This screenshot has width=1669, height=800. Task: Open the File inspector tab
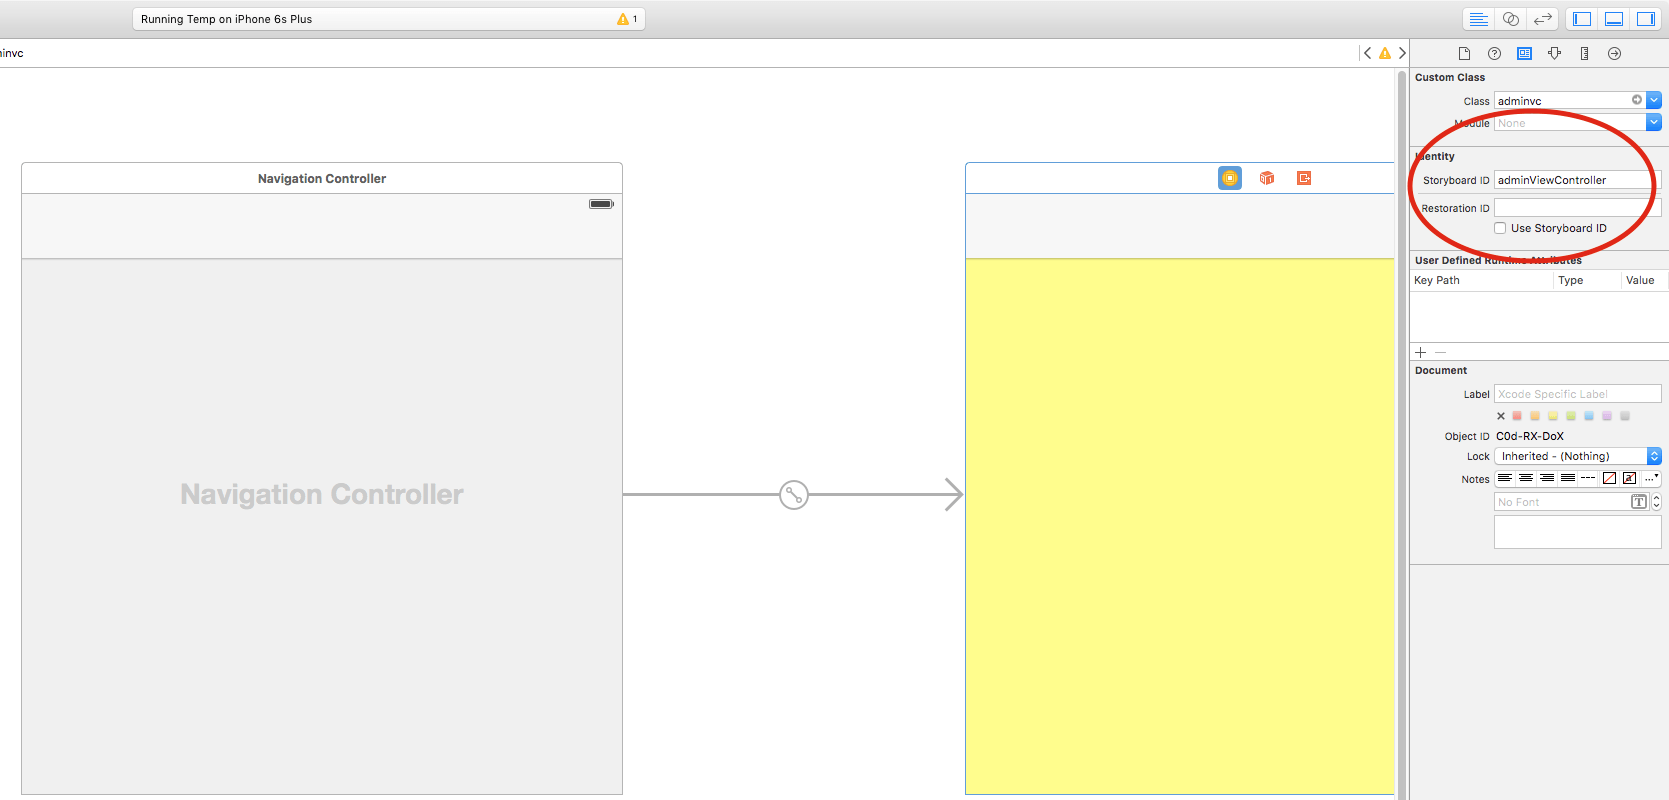pyautogui.click(x=1464, y=54)
